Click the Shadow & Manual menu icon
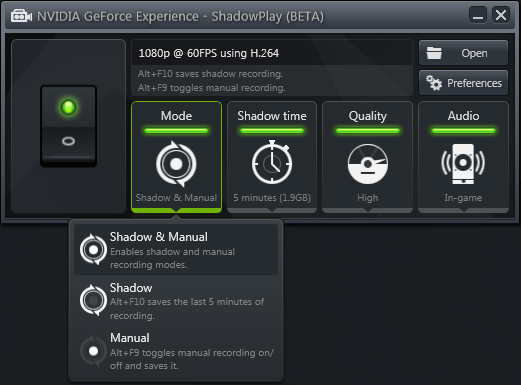The image size is (521, 385). pos(93,250)
